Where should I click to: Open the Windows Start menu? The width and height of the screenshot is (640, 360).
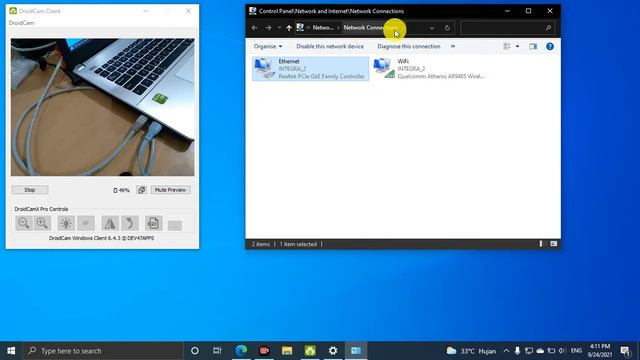click(x=11, y=351)
